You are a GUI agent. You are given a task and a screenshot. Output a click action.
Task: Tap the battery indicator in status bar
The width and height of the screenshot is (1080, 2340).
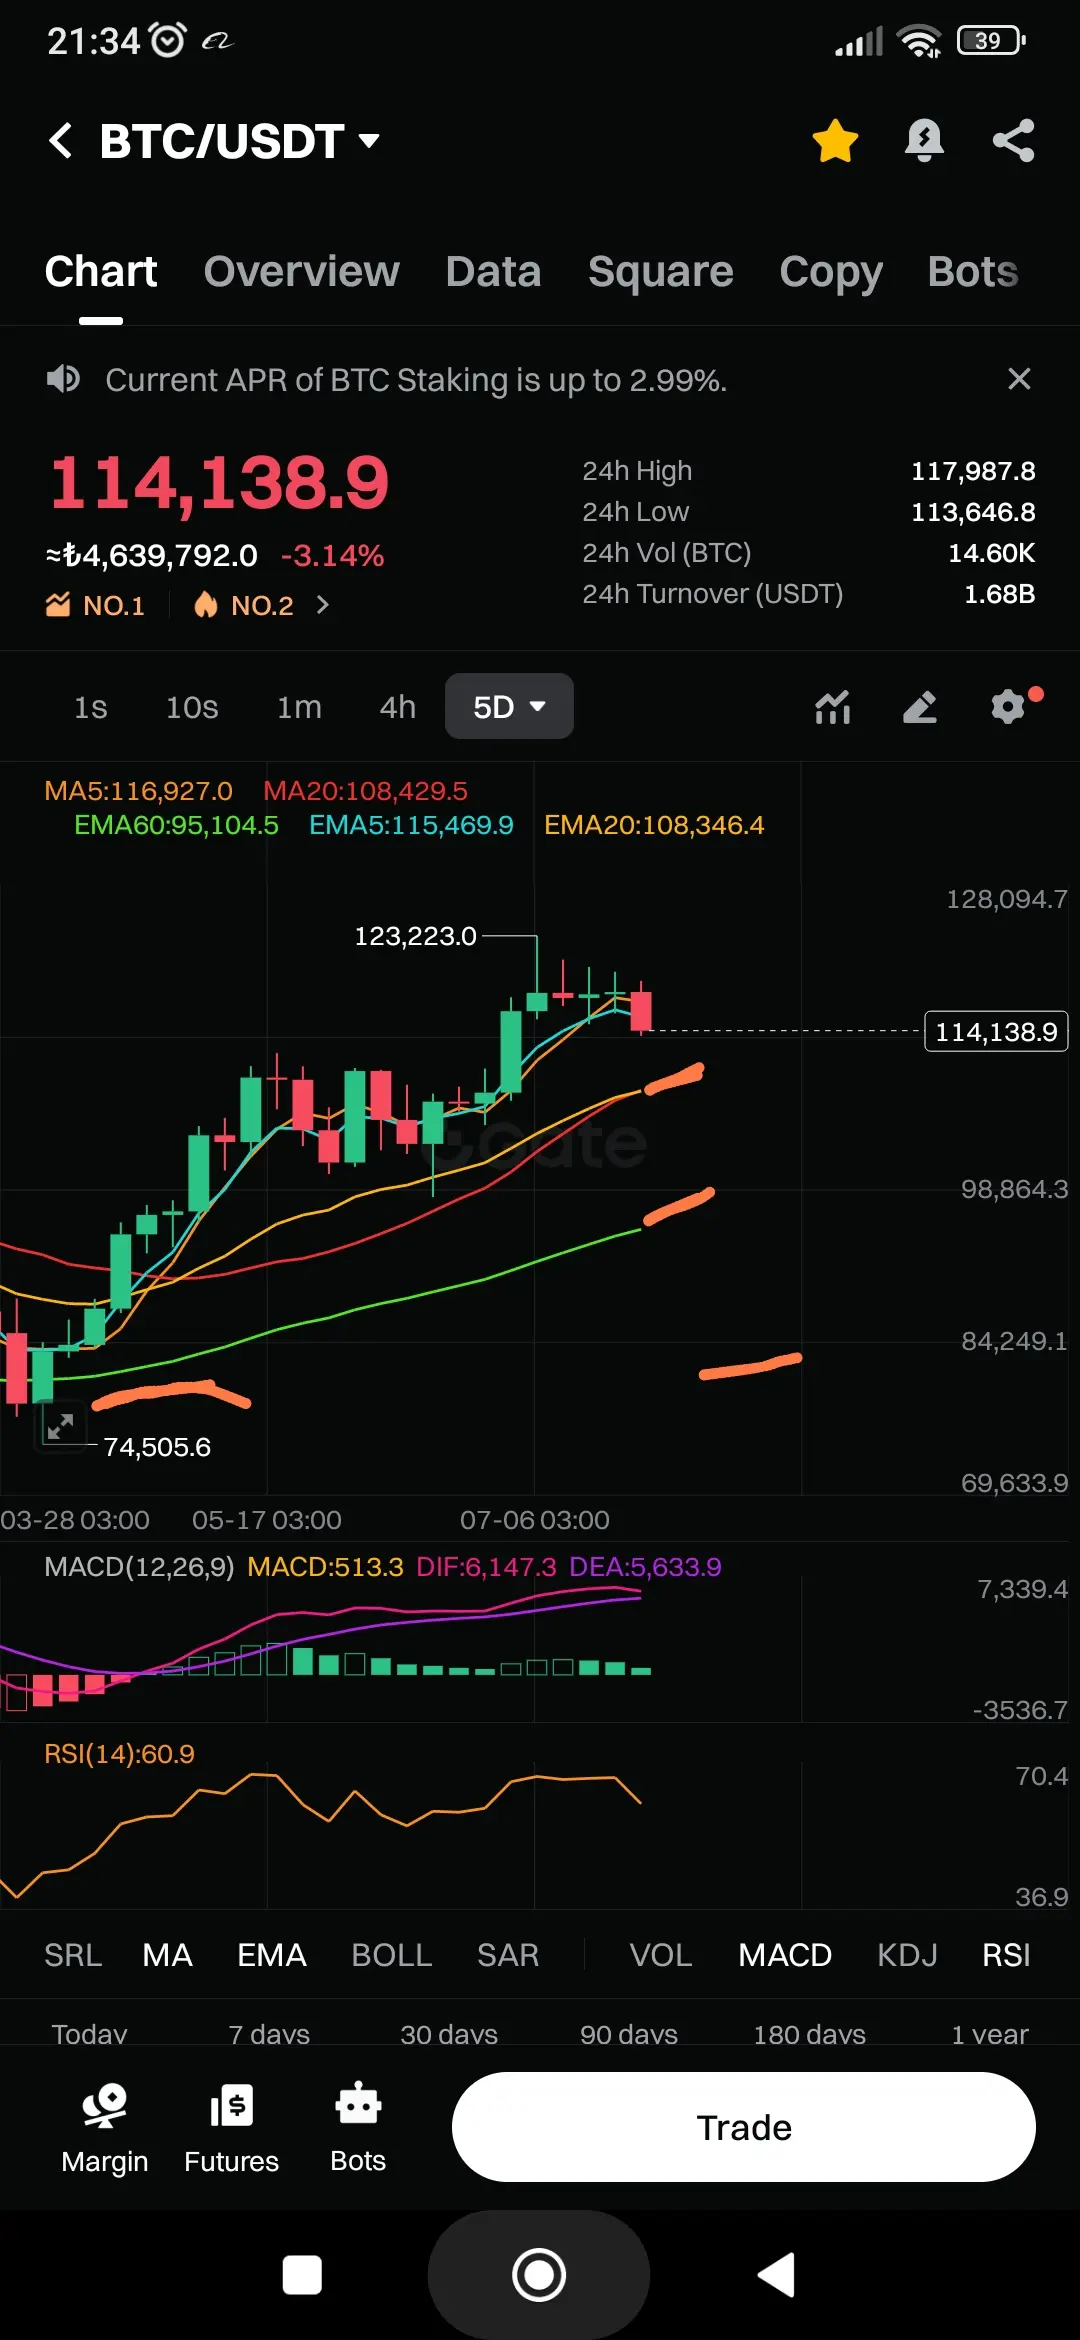click(991, 41)
